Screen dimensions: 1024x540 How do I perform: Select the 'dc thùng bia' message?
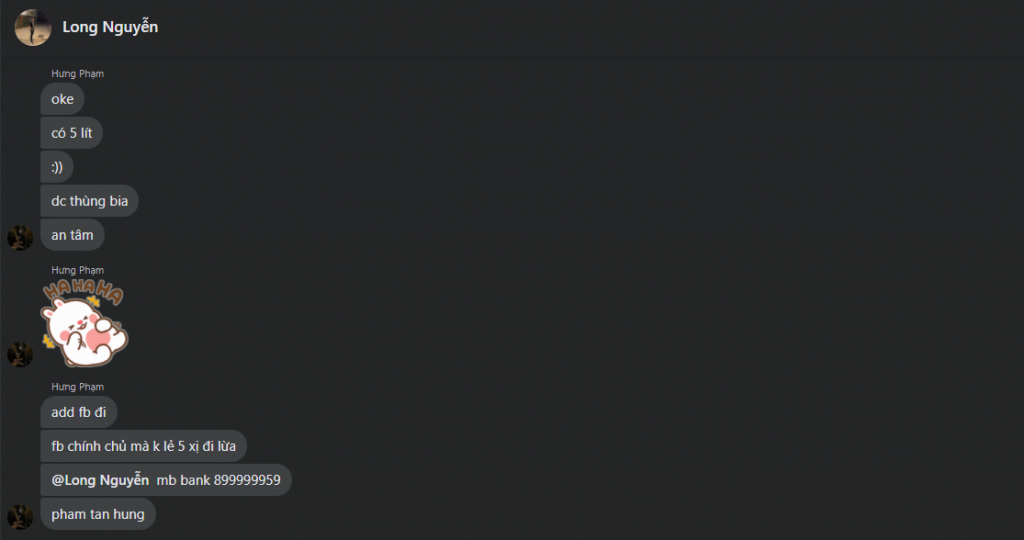[x=89, y=201]
